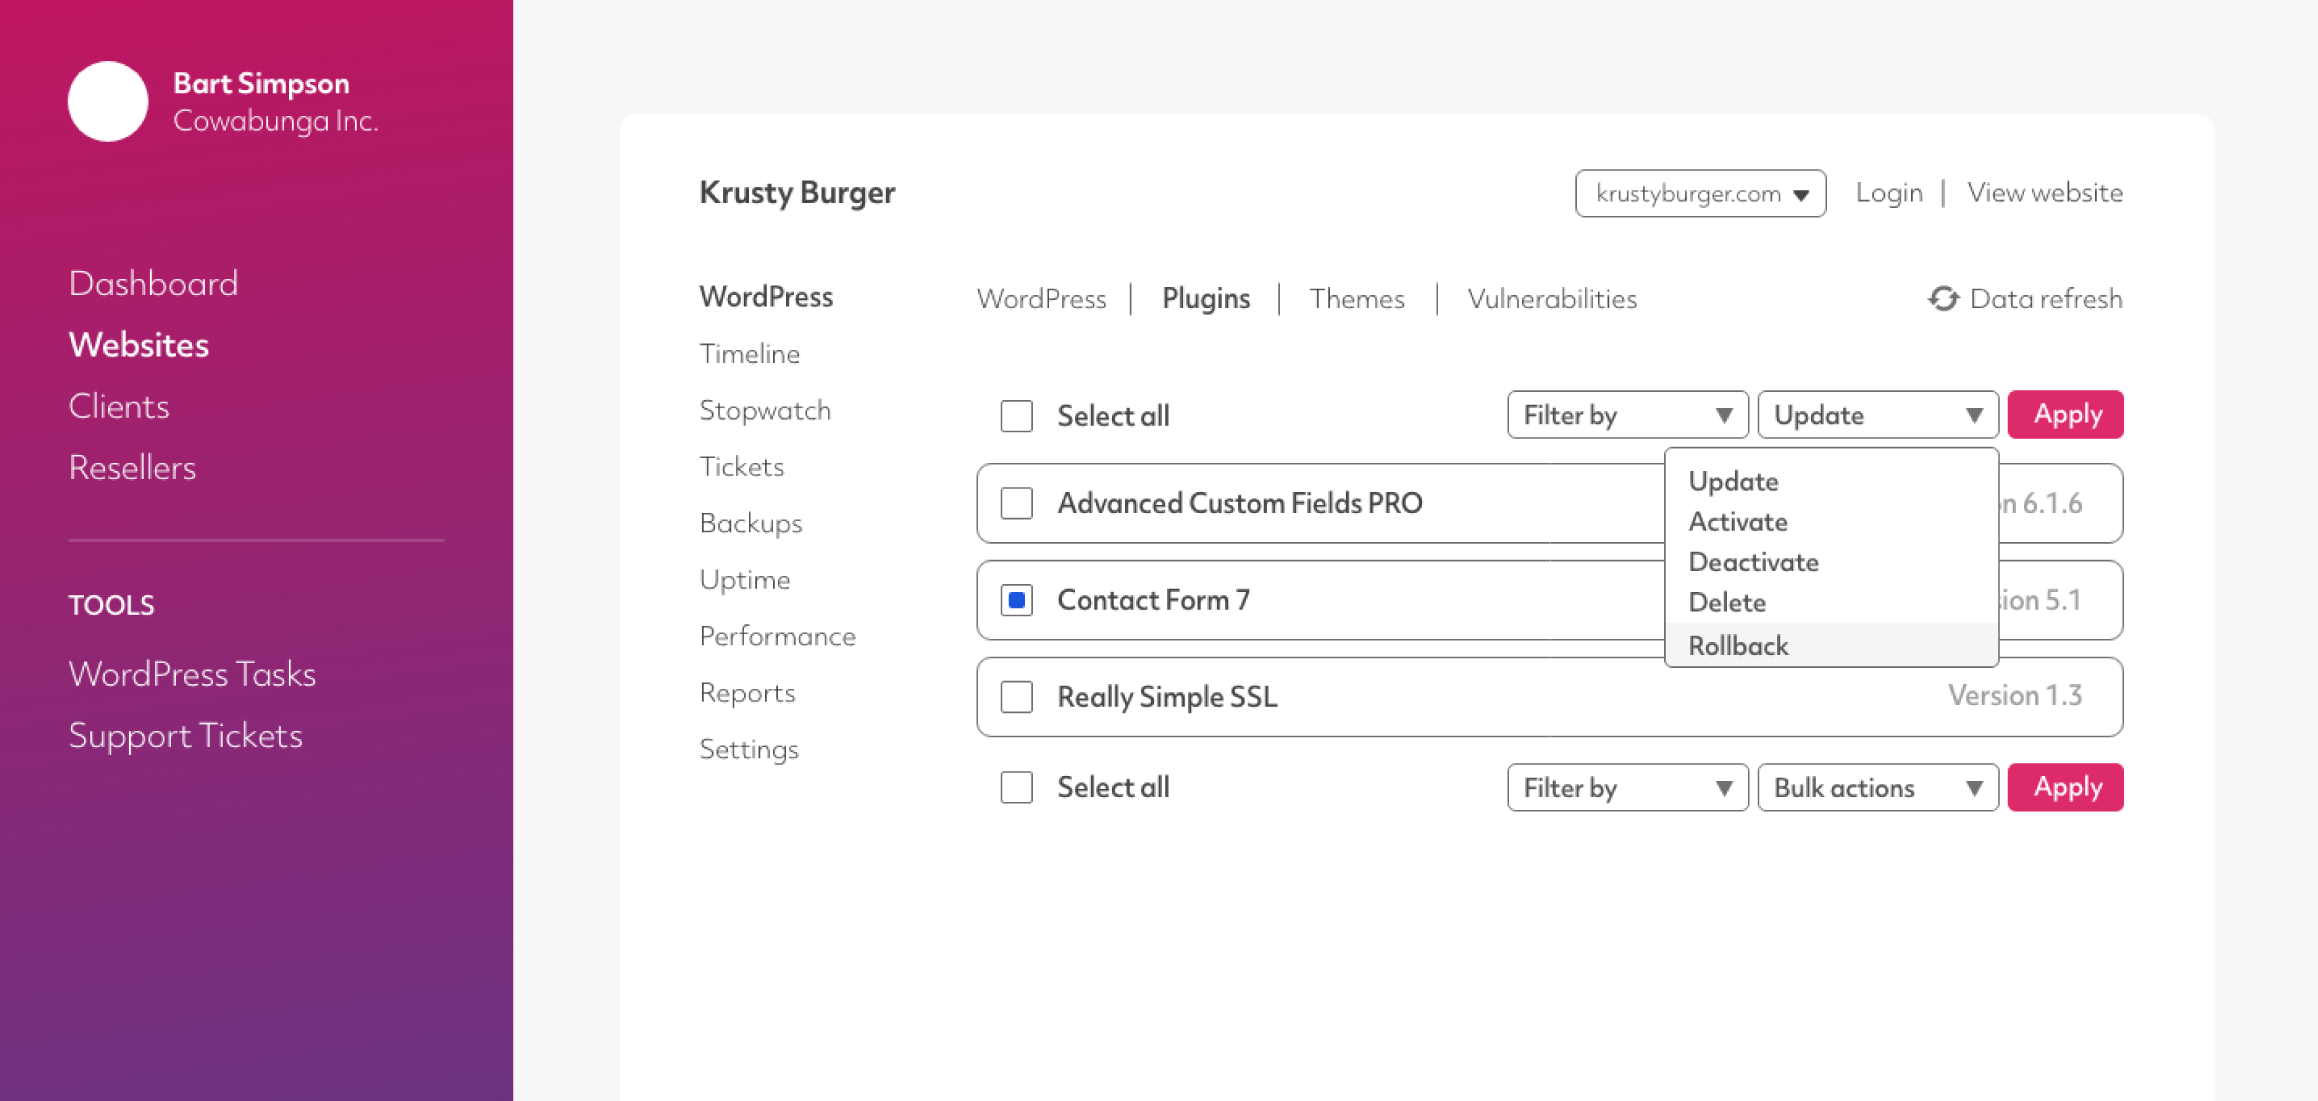Navigate to Clients in the sidebar

coord(119,407)
